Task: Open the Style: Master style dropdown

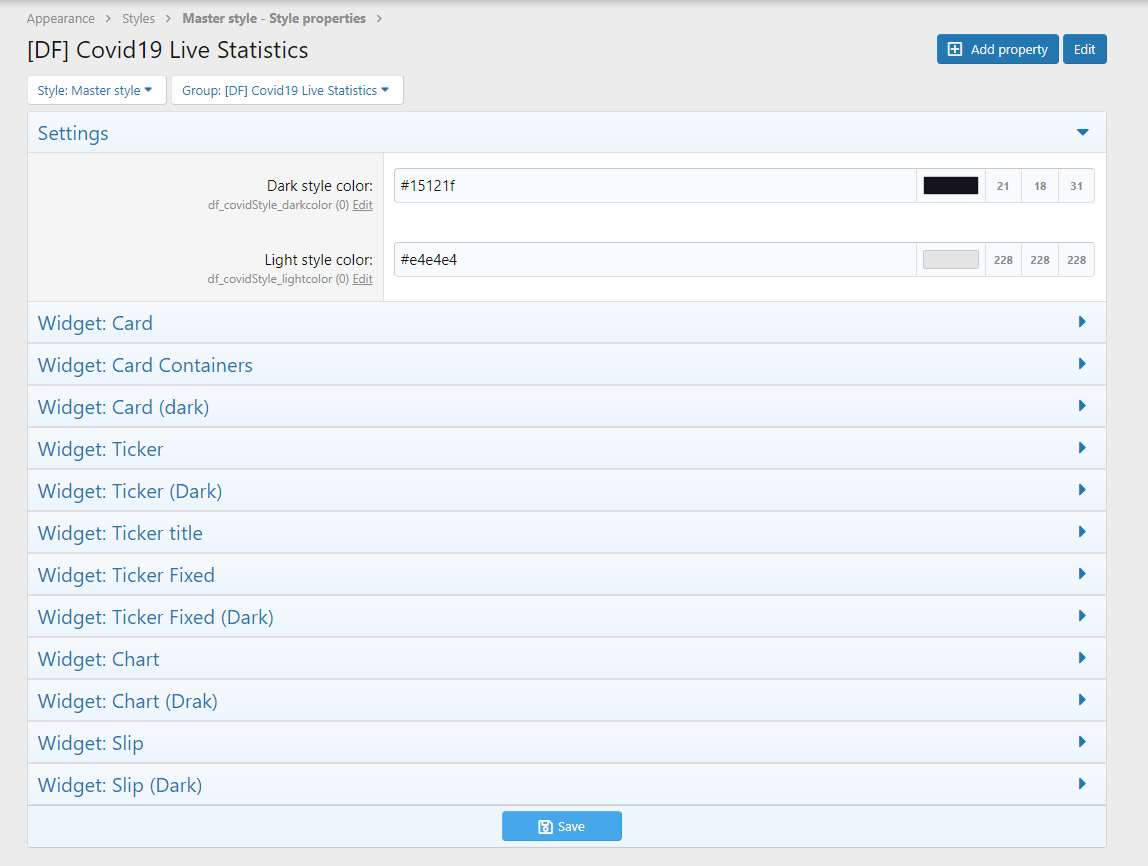Action: 95,90
